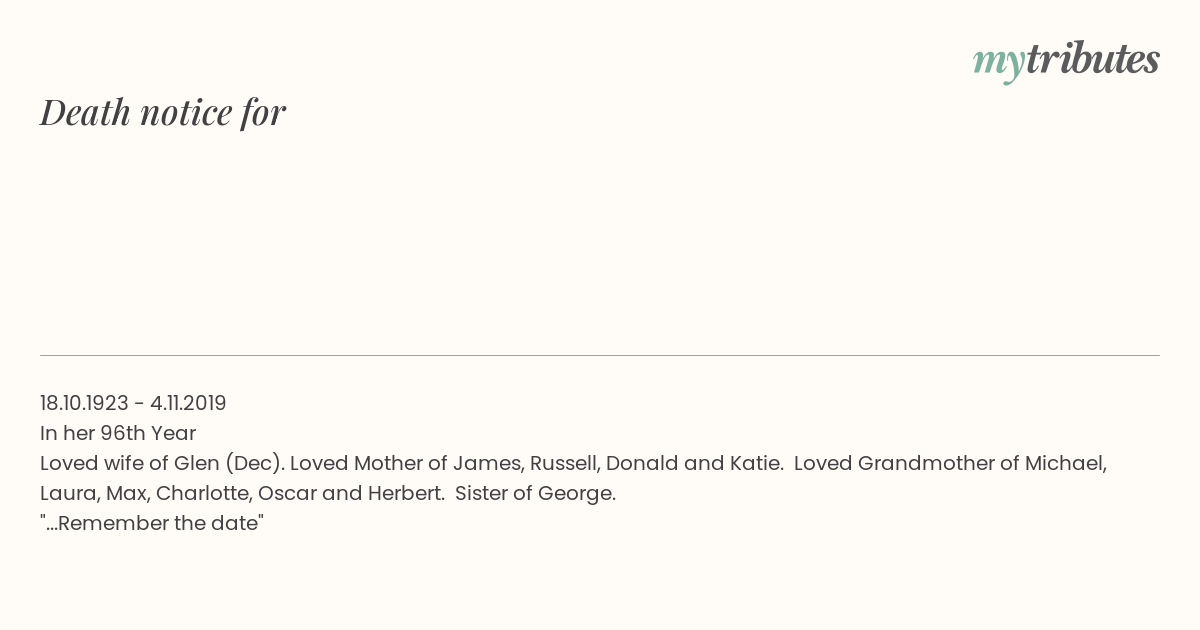Click the date '4.11.2019'

(188, 403)
